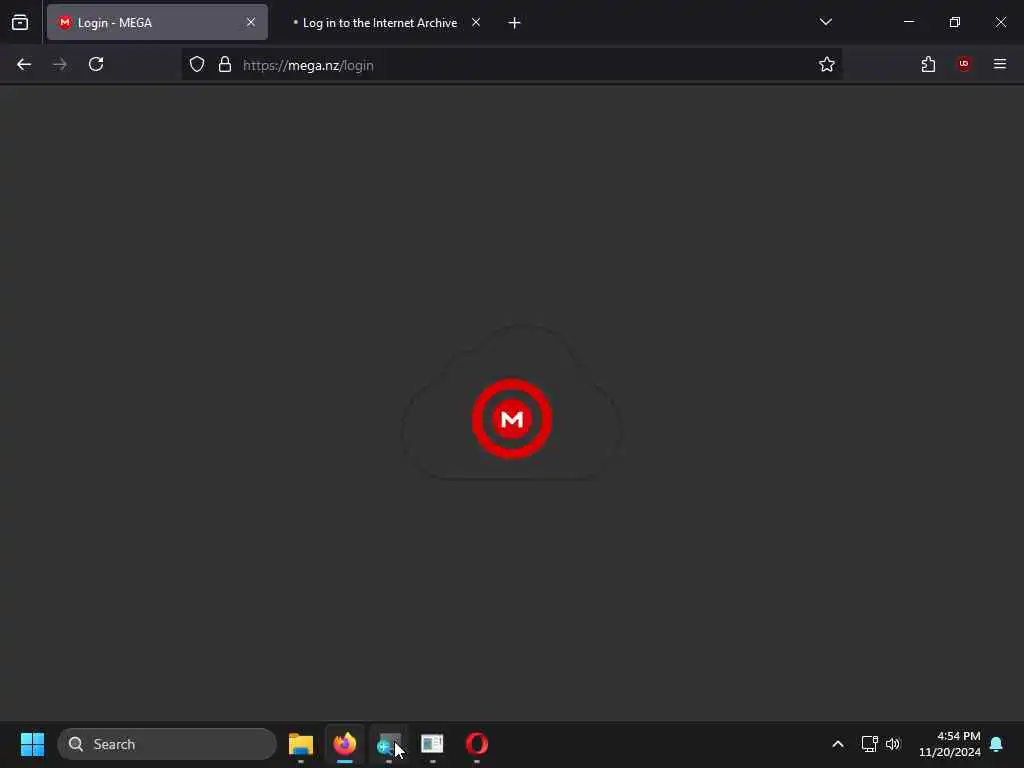1024x768 pixels.
Task: Open the Firefox application menu
Action: pyautogui.click(x=1000, y=64)
